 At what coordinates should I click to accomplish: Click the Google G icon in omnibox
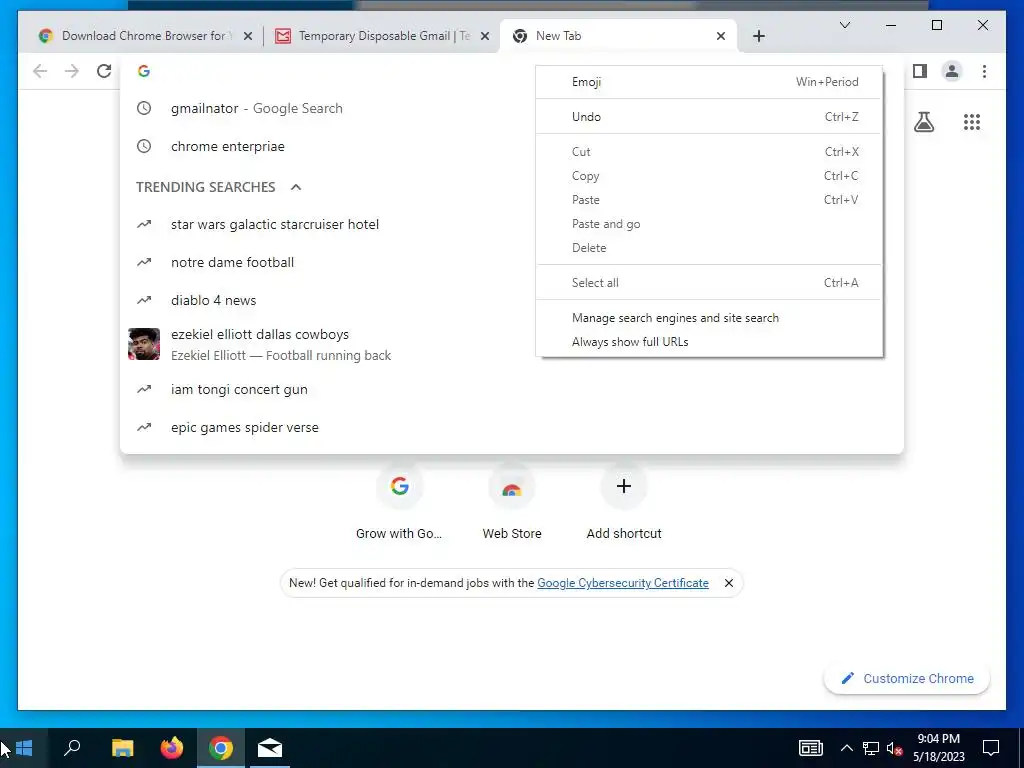[x=144, y=71]
